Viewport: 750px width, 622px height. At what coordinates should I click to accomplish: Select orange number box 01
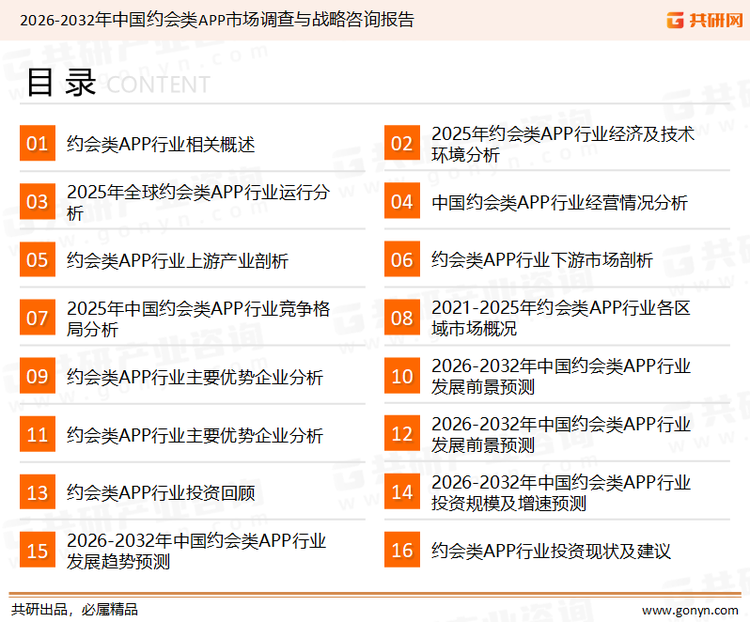[37, 143]
